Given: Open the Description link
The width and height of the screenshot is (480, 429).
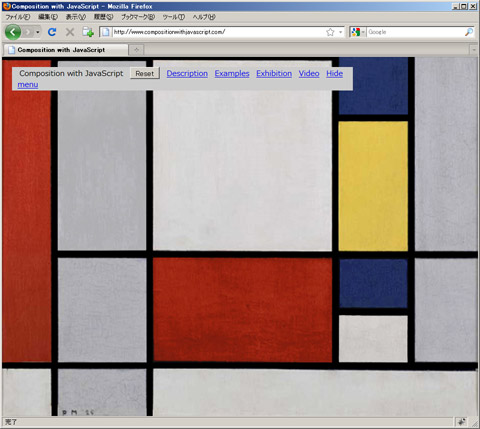Looking at the screenshot, I should (x=187, y=73).
